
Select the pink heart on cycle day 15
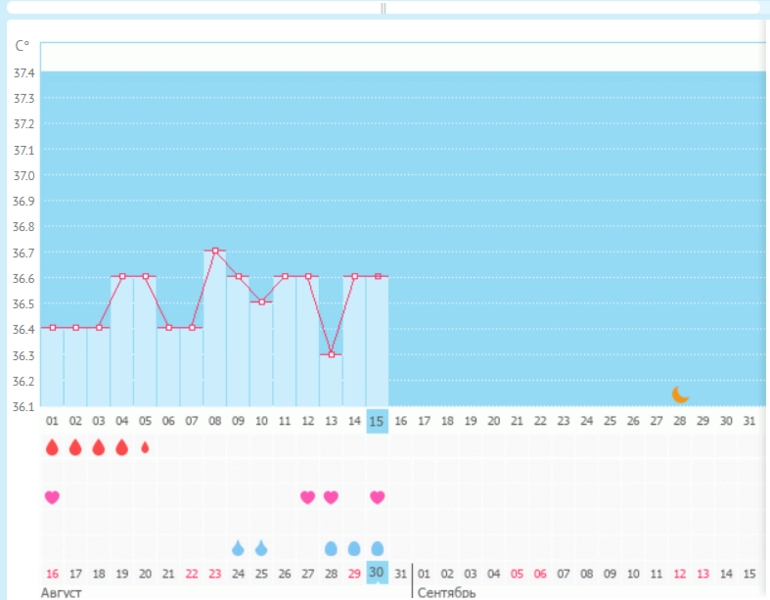(377, 497)
